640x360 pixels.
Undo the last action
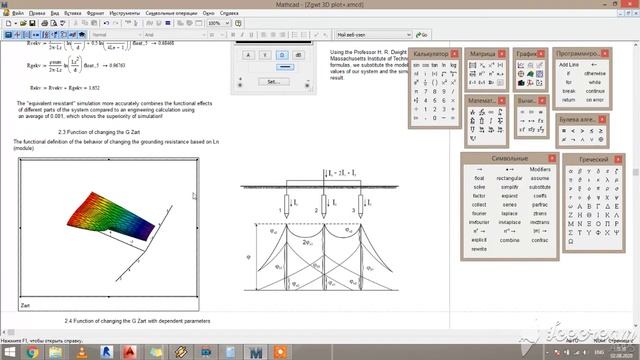107,23
